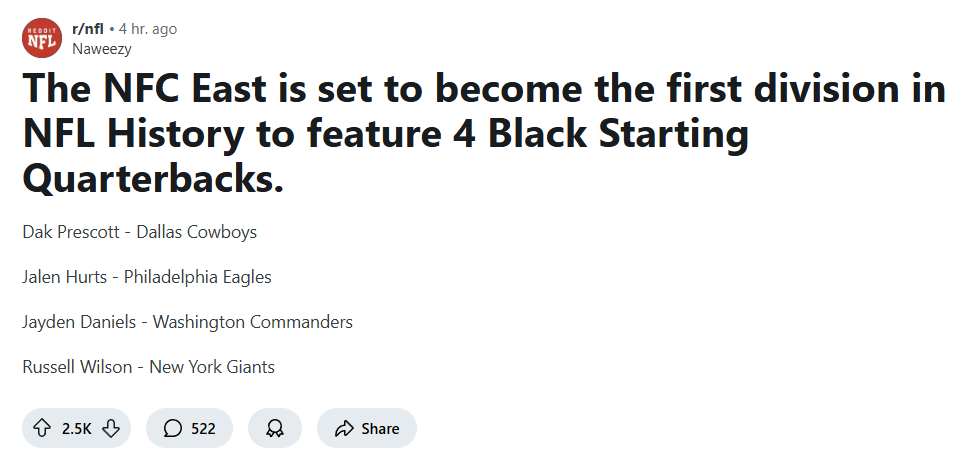Downvote the NFC East post
This screenshot has height=456, width=955.
point(111,429)
